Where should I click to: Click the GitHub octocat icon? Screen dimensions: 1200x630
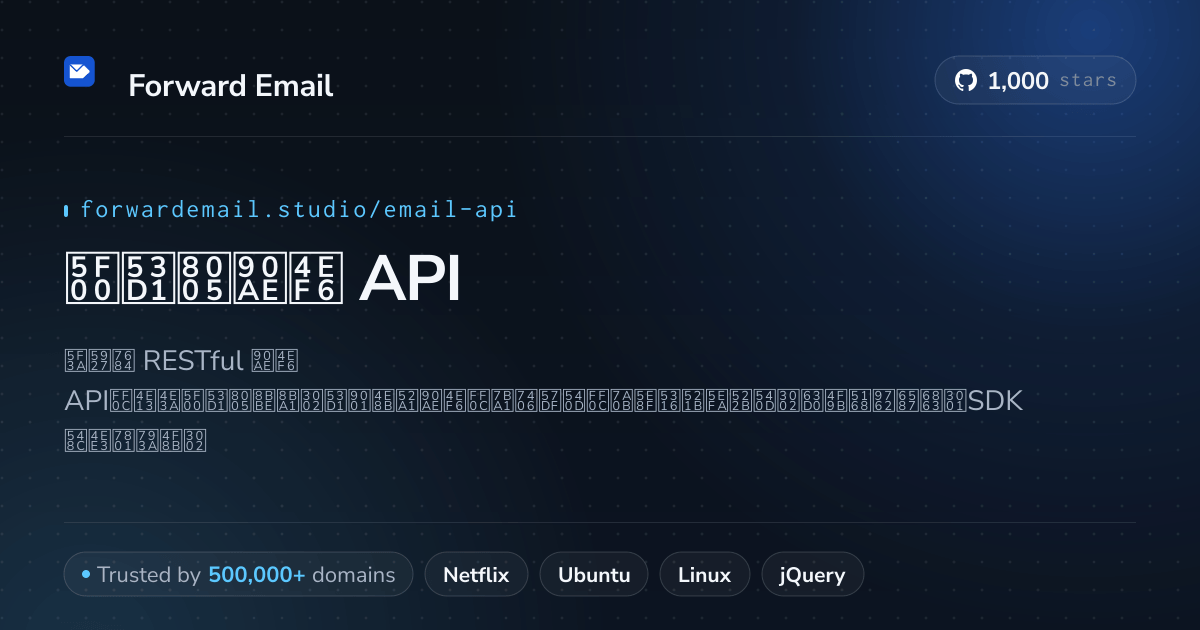pos(966,81)
